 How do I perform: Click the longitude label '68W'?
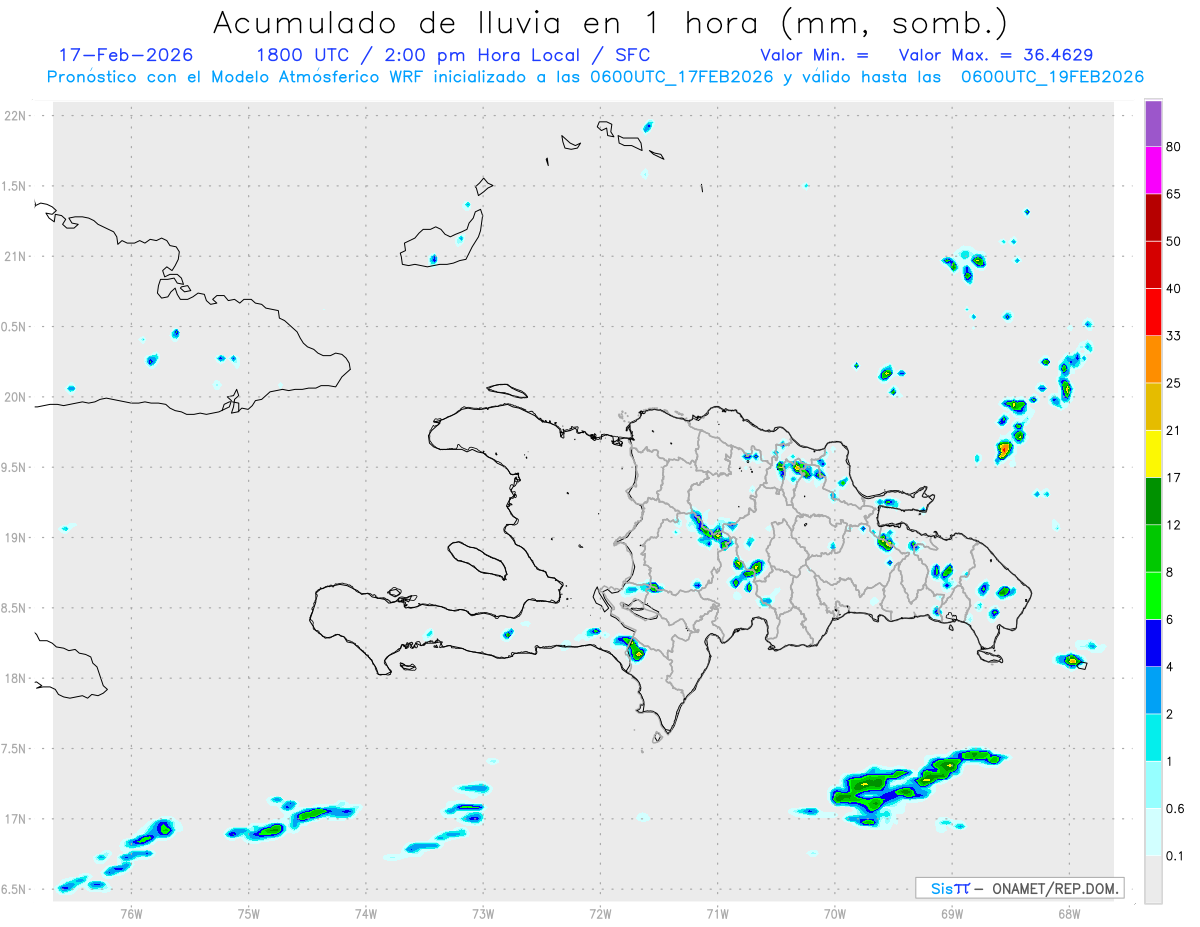(x=1069, y=912)
